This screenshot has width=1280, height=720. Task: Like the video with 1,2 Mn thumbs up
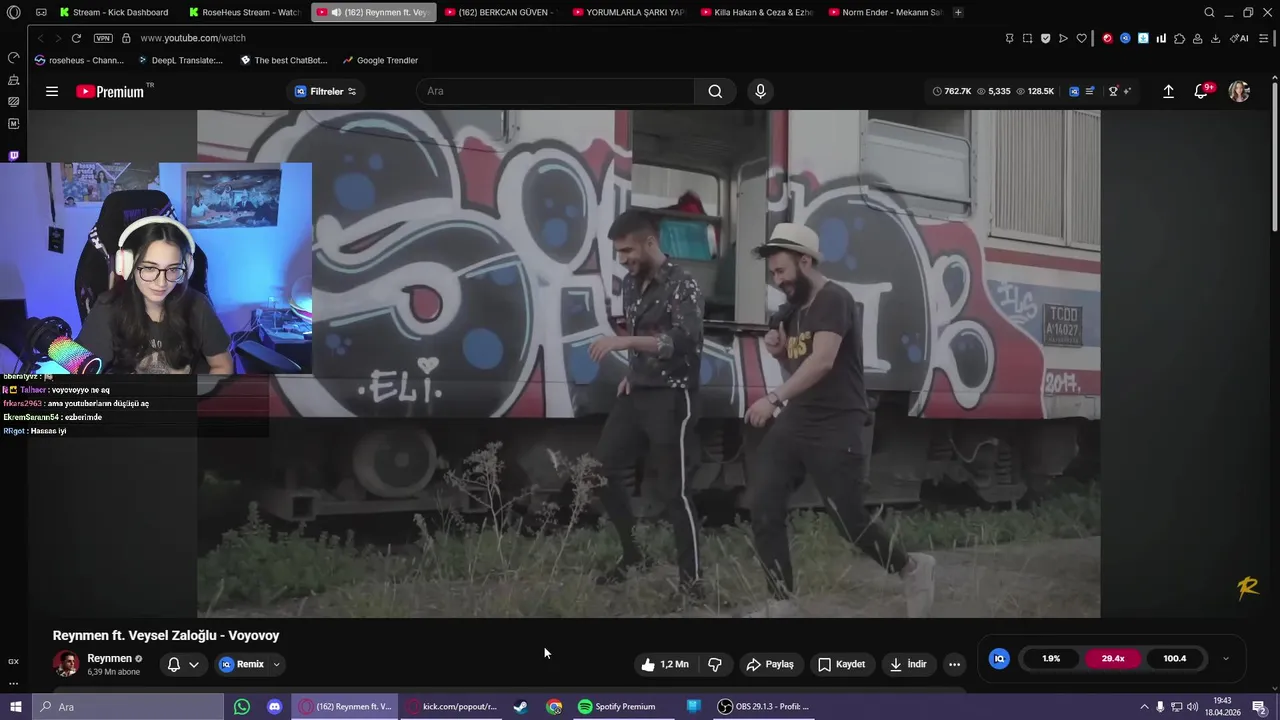tap(666, 664)
